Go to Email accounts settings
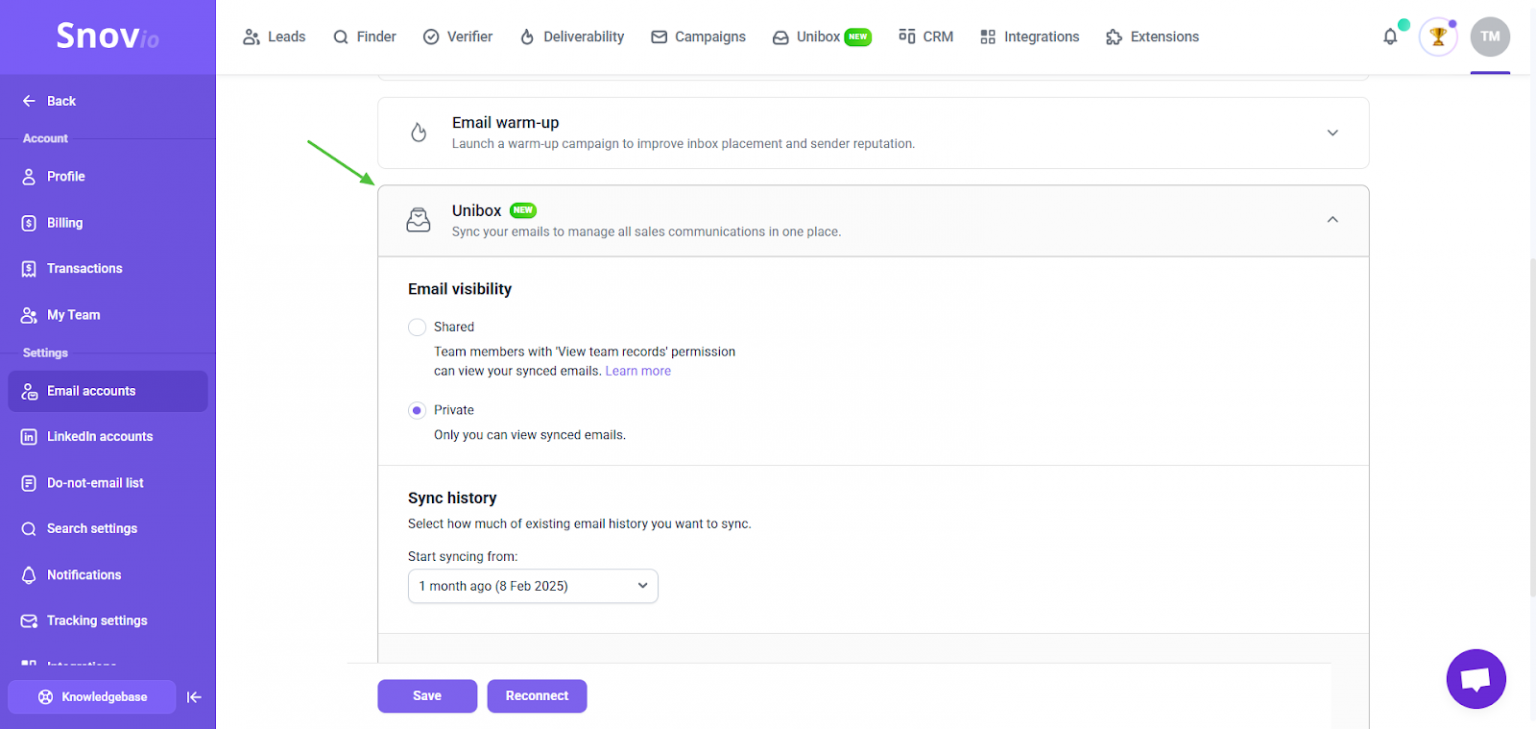1536x729 pixels. 108,391
